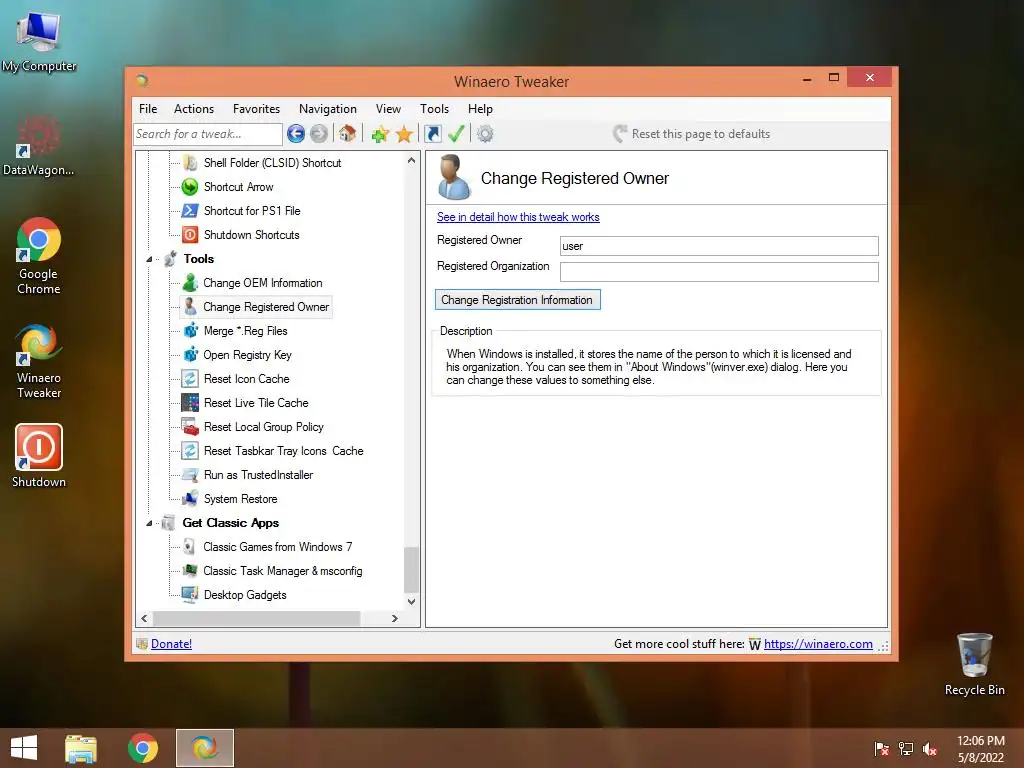Select the My Computer desktop icon
Viewport: 1024px width, 768px height.
(39, 40)
